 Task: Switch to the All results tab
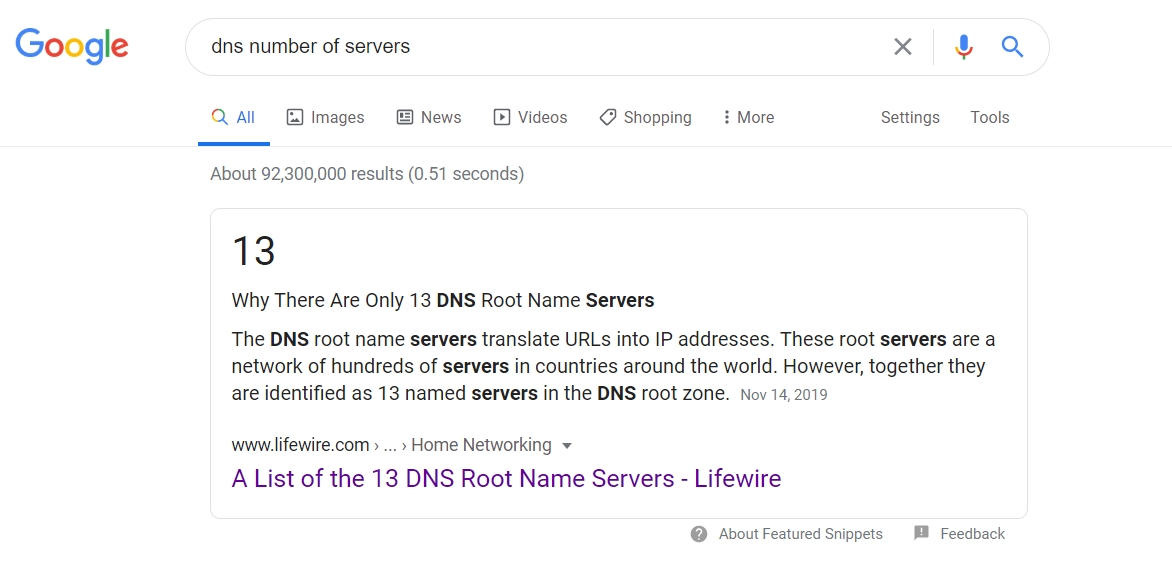click(233, 118)
